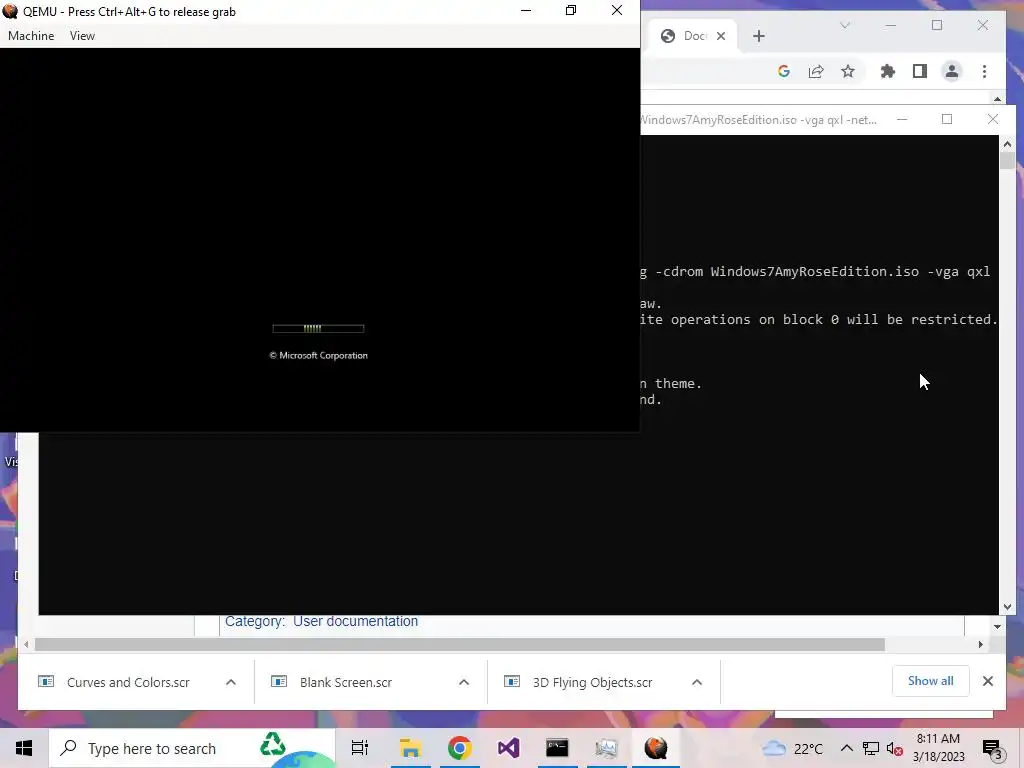Screen dimensions: 1024x768
Task: Toggle the Chrome side panel icon
Action: coord(920,71)
